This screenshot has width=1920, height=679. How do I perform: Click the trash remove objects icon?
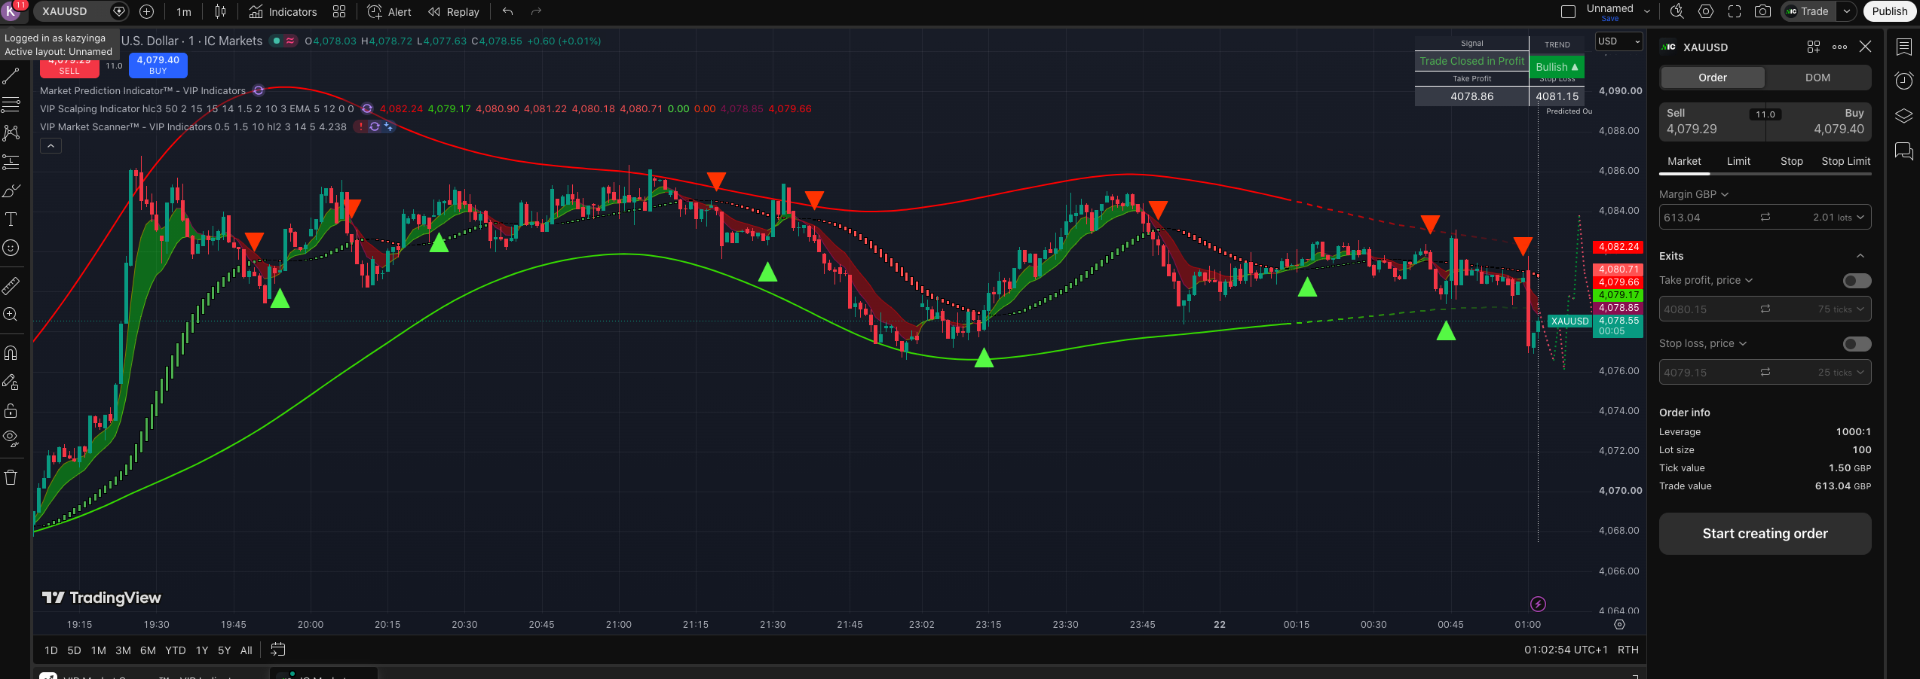(x=11, y=477)
